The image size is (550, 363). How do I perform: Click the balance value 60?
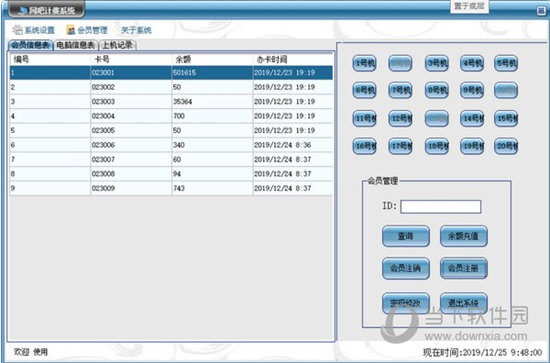(x=177, y=159)
